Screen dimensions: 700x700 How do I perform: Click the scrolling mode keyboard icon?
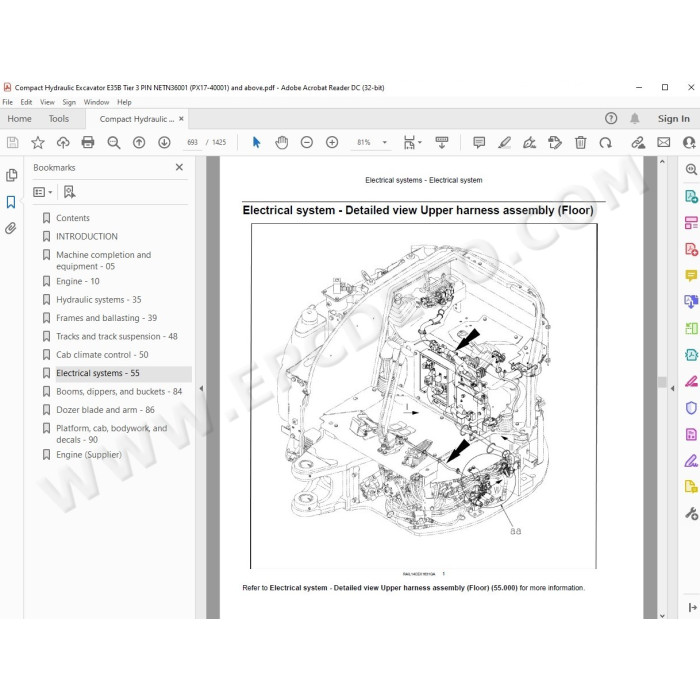442,142
